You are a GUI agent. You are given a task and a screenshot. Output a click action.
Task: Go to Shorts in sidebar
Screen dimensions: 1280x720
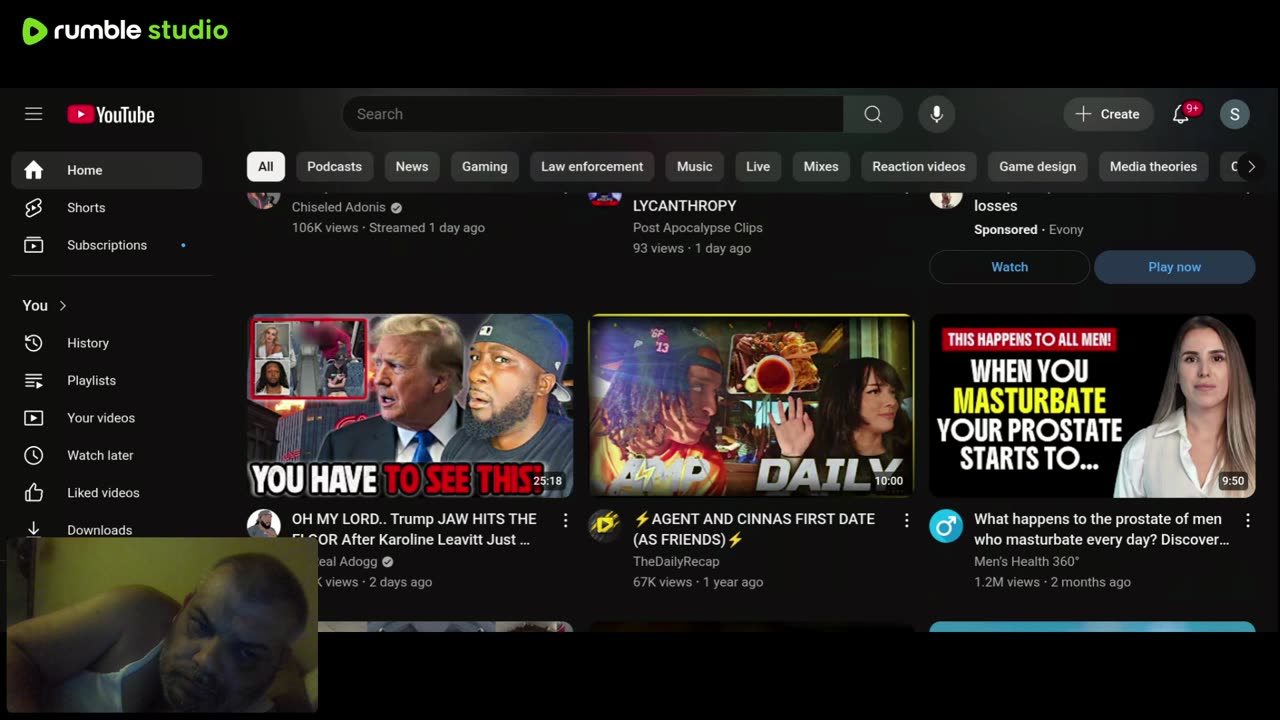(x=107, y=208)
